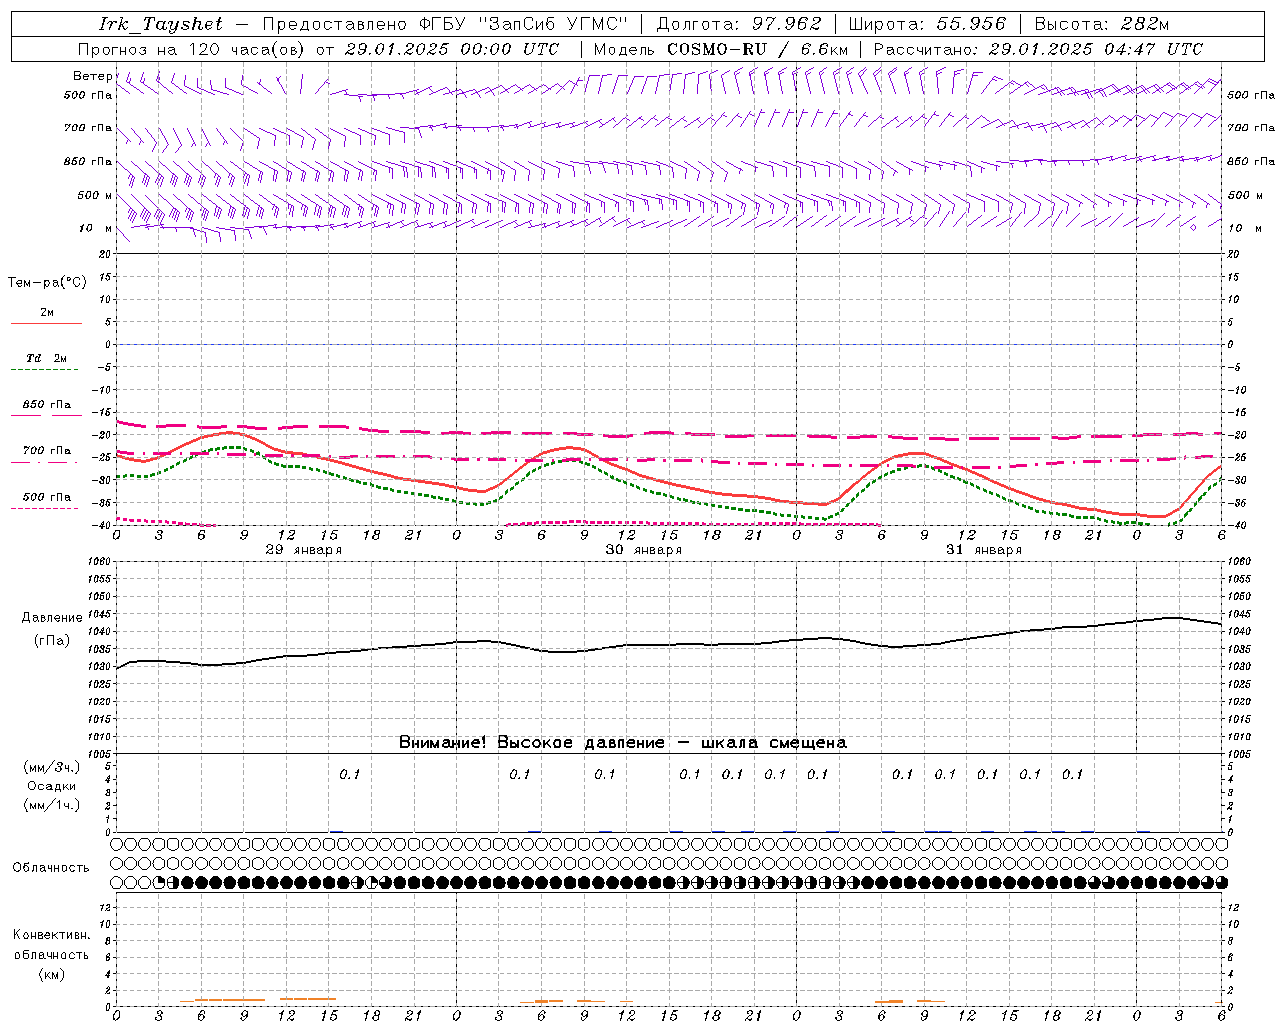Image resolution: width=1280 pixels, height=1024 pixels.
Task: Click the 31 января date label
Action: (x=984, y=550)
